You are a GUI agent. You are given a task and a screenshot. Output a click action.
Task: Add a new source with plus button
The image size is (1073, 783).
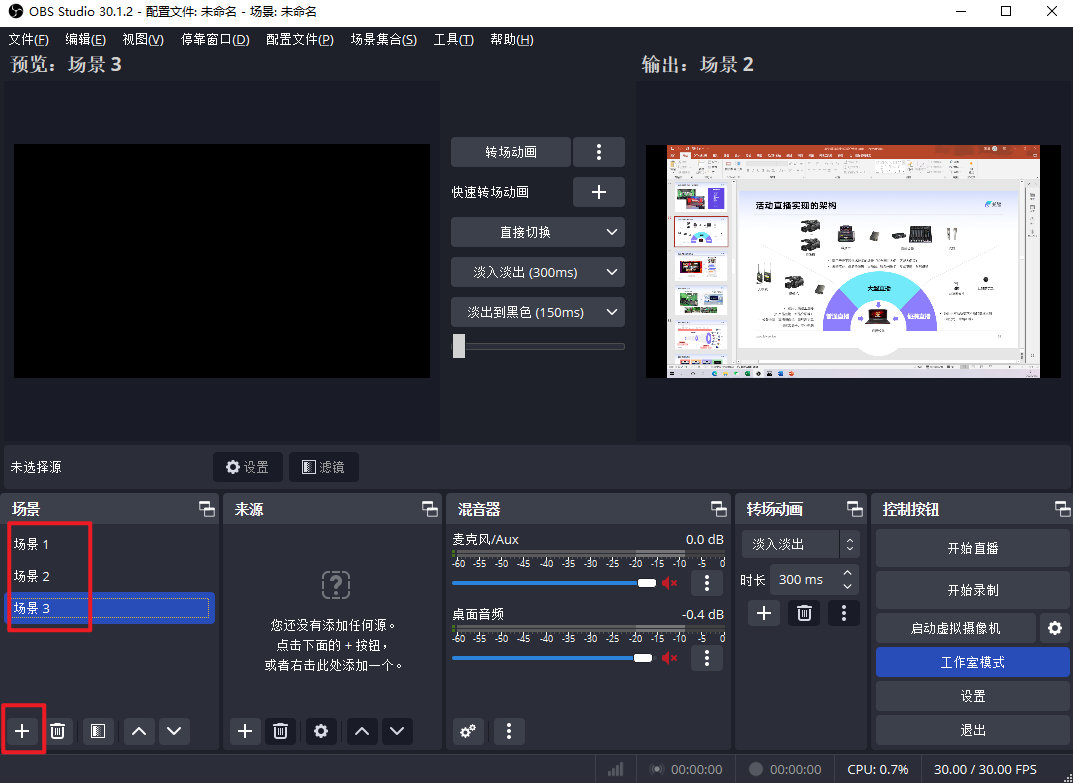[245, 731]
